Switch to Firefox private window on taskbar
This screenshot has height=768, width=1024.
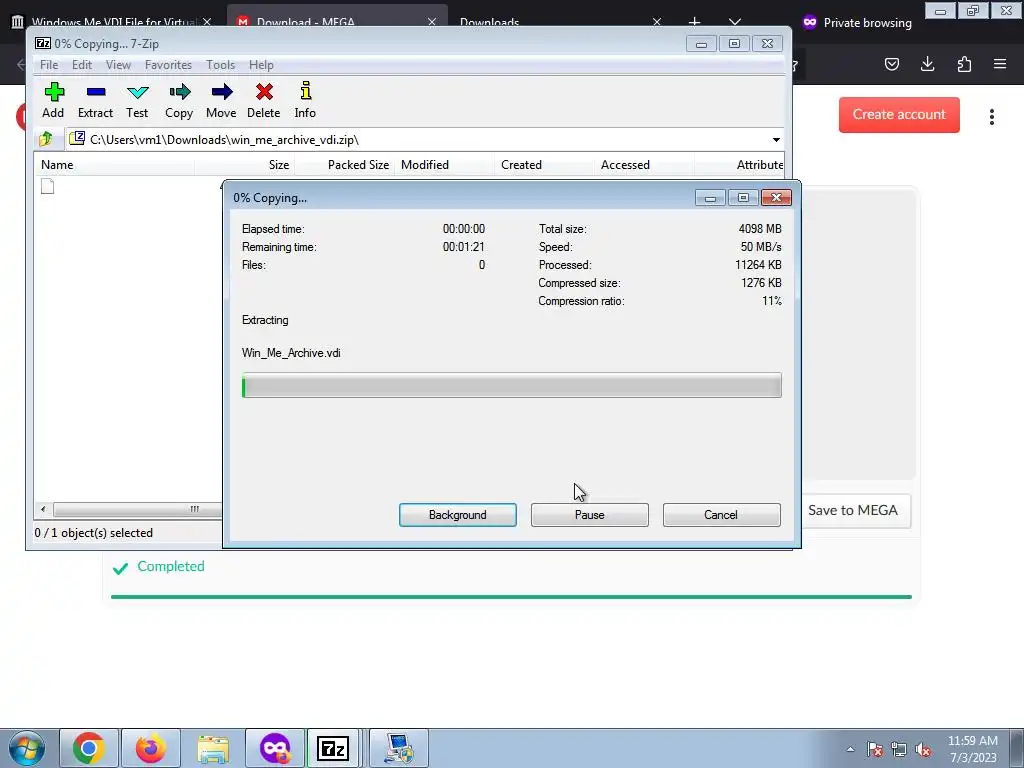coord(275,748)
